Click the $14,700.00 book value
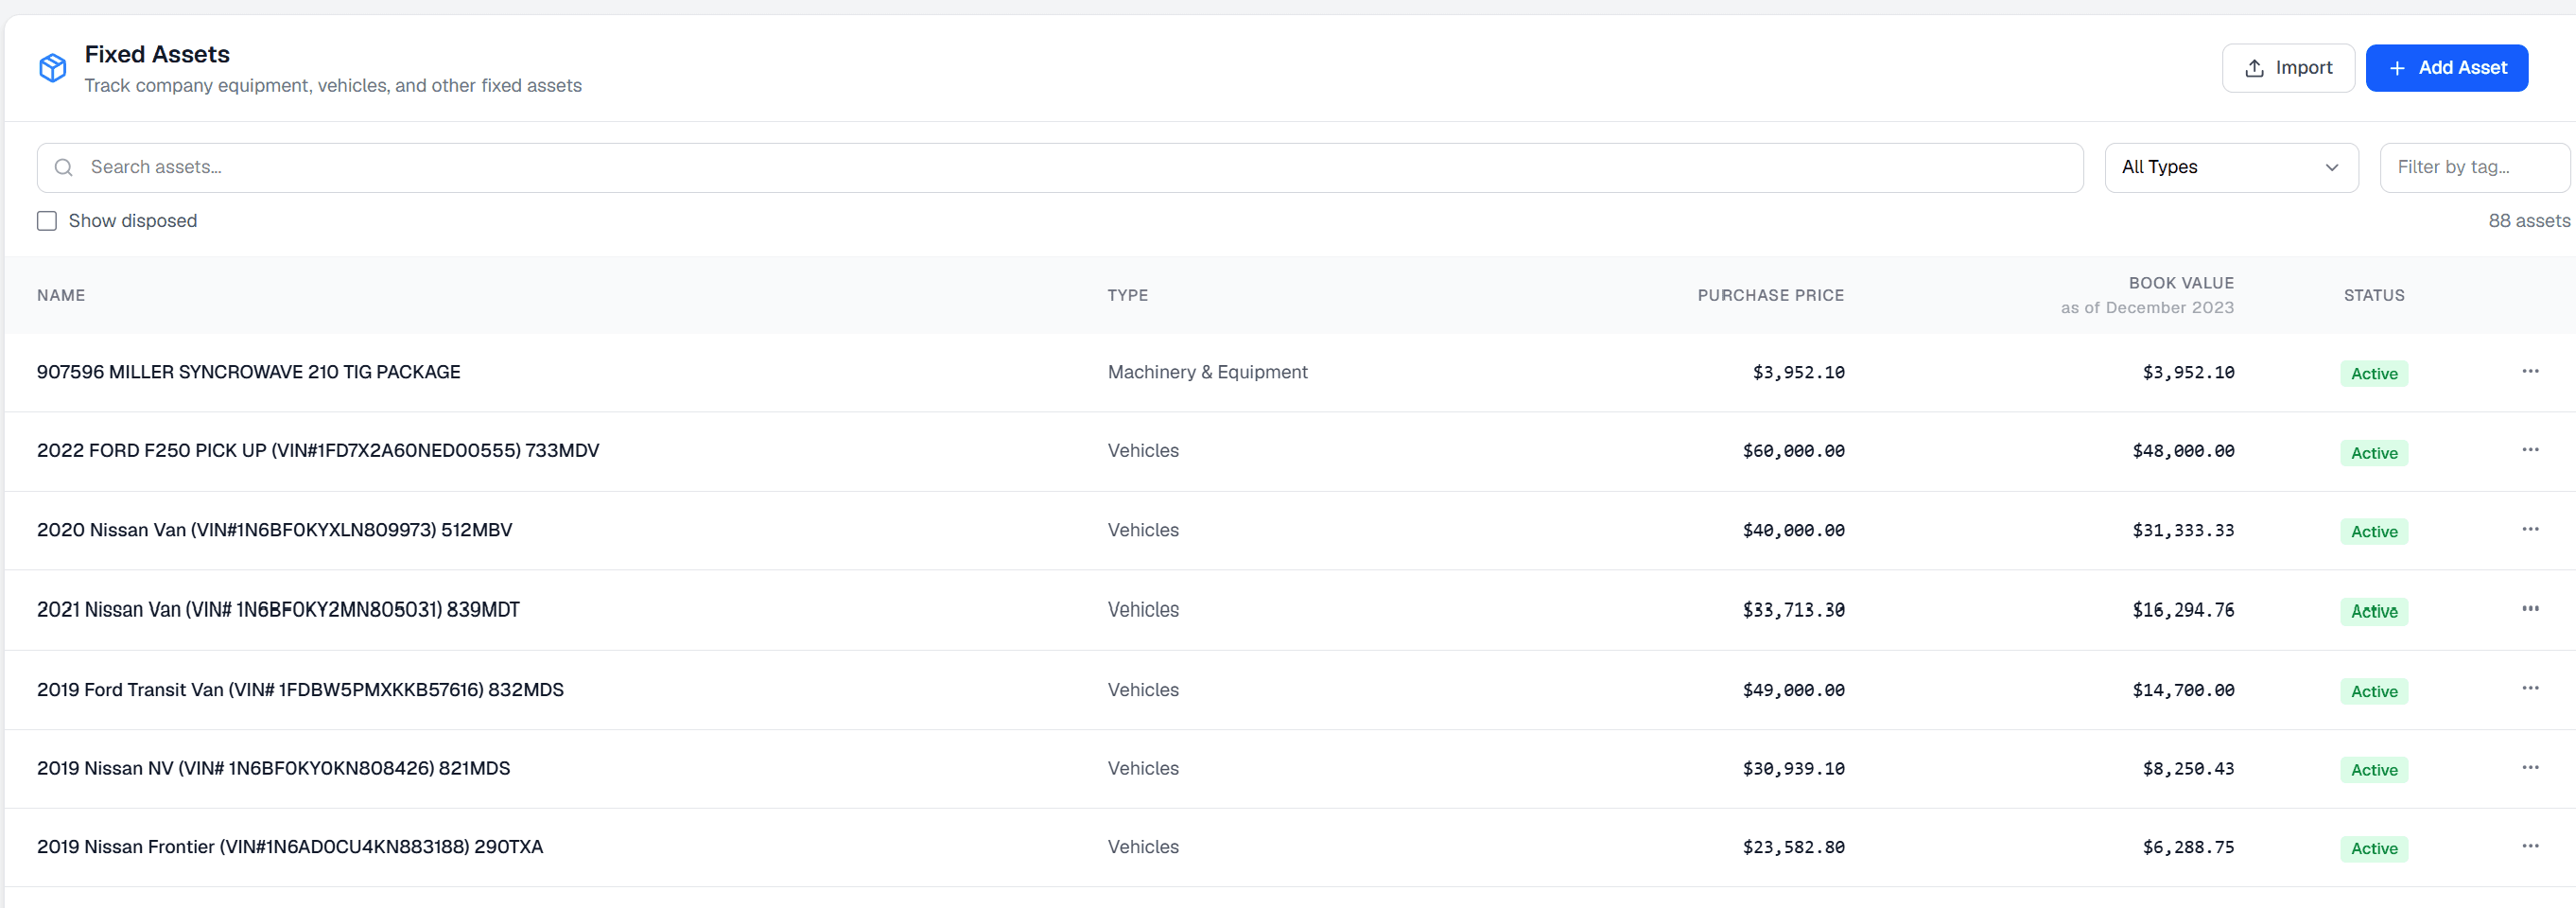This screenshot has width=2576, height=908. tap(2183, 690)
